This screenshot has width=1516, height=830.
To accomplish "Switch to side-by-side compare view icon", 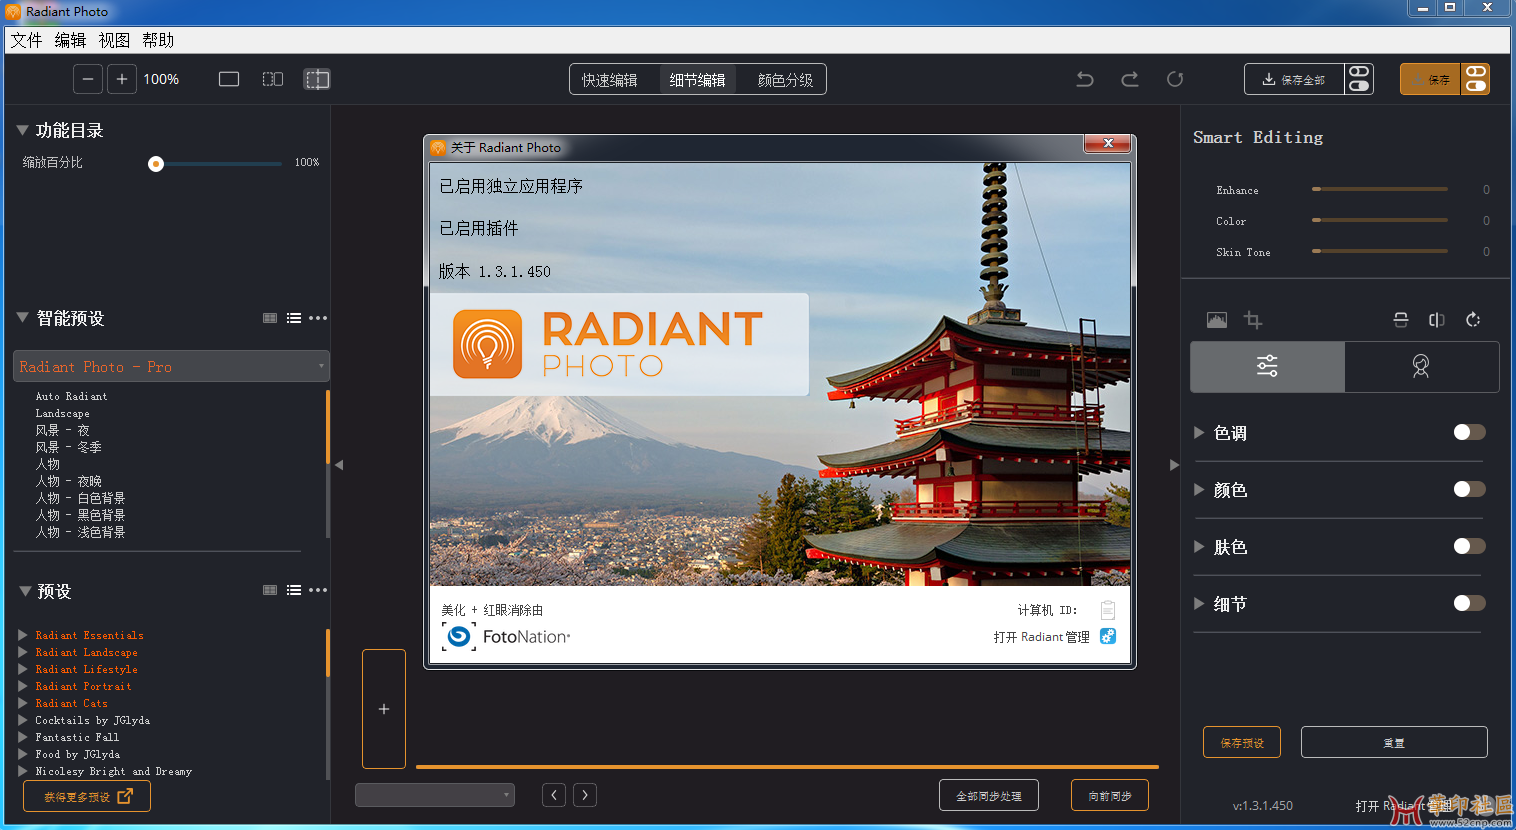I will 273,79.
